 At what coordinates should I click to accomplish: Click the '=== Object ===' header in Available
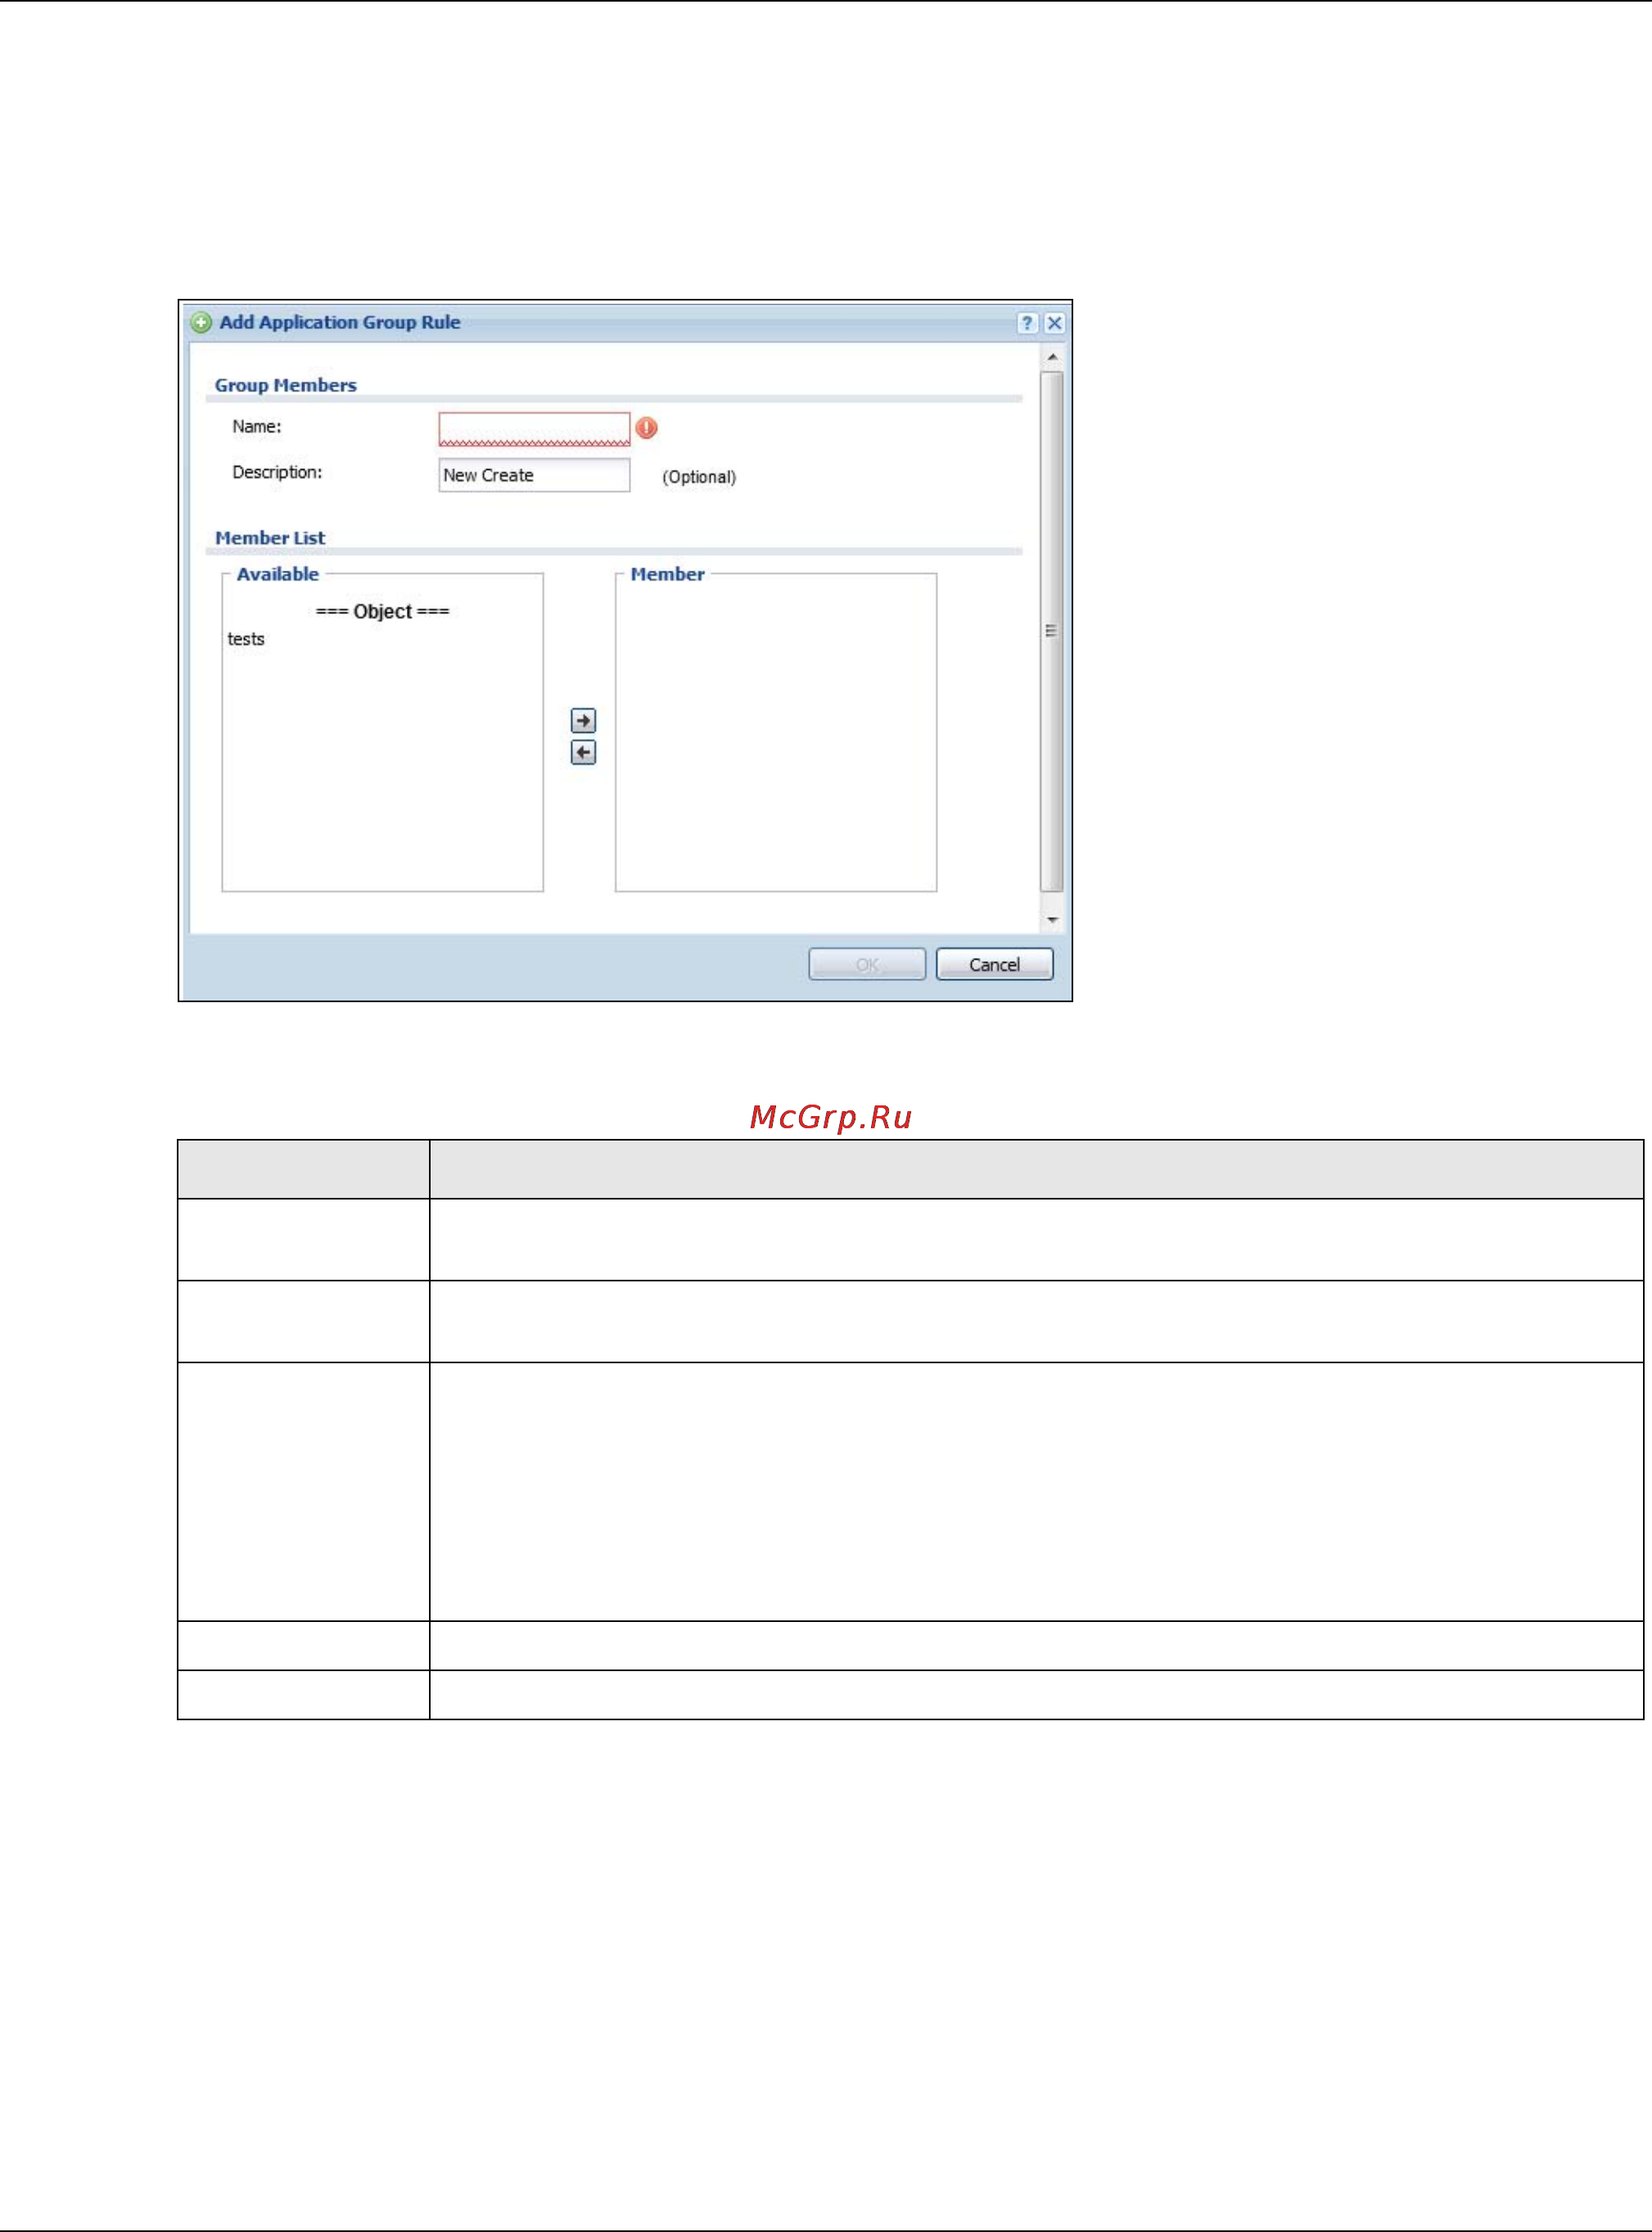tap(382, 611)
